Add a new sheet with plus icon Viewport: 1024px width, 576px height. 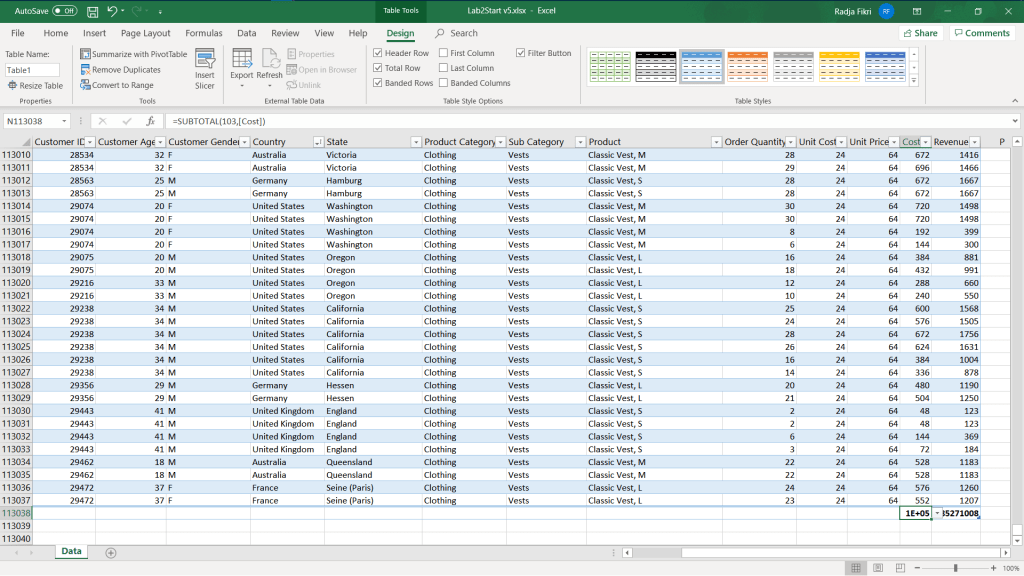click(111, 552)
